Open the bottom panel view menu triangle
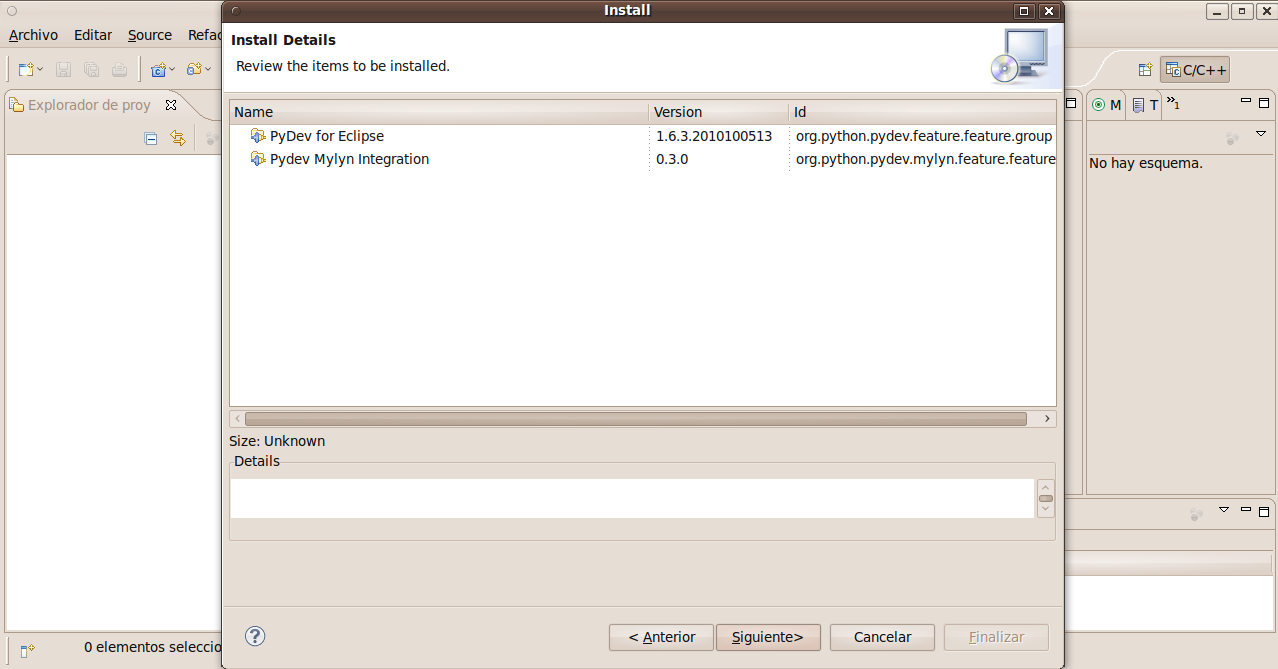The image size is (1278, 669). click(x=1223, y=510)
